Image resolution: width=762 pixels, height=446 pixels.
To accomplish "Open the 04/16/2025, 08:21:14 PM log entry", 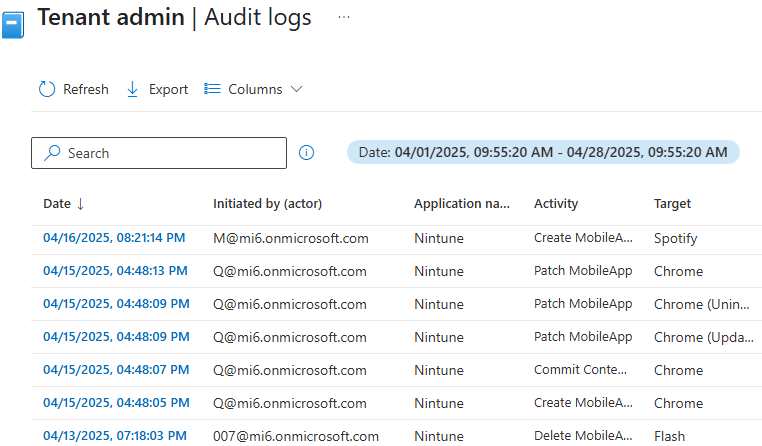I will tap(114, 238).
